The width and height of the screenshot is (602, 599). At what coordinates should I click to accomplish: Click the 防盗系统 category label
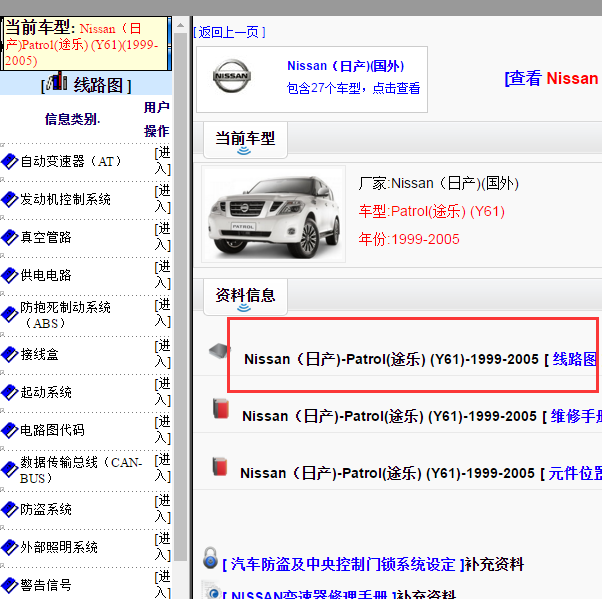[x=46, y=509]
